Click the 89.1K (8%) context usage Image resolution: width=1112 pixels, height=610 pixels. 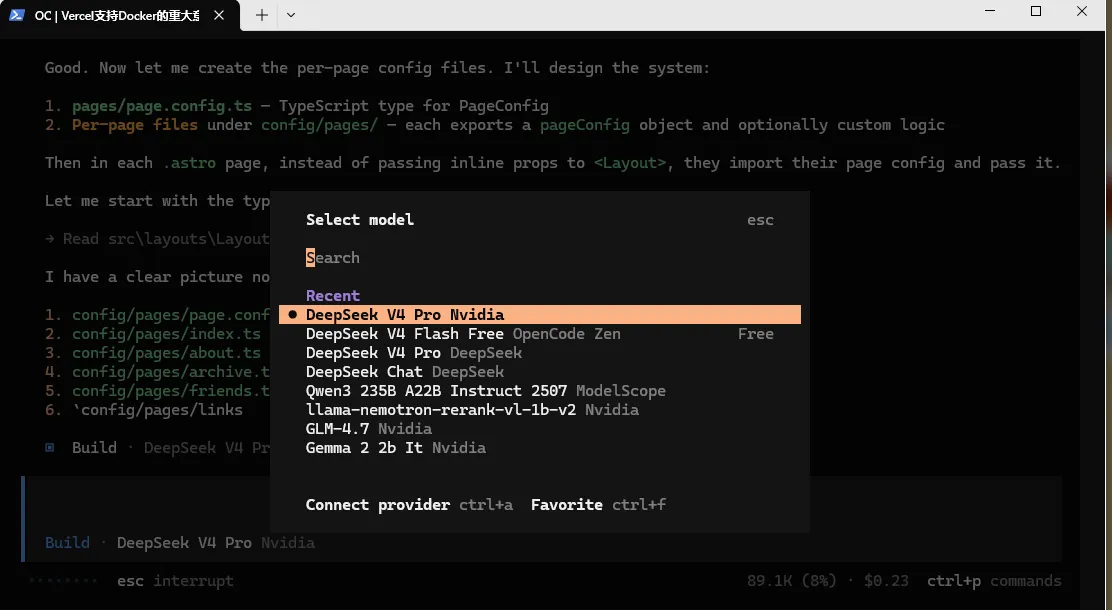(x=791, y=581)
